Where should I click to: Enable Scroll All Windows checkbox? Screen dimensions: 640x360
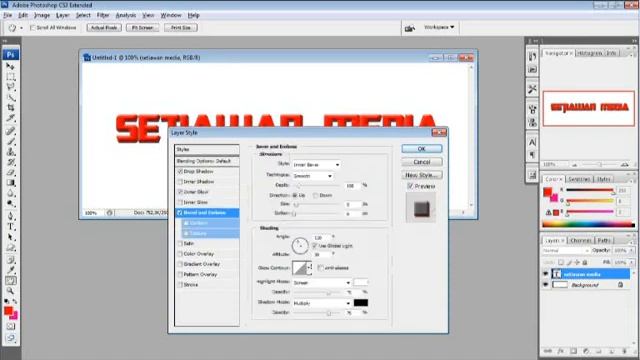33,28
